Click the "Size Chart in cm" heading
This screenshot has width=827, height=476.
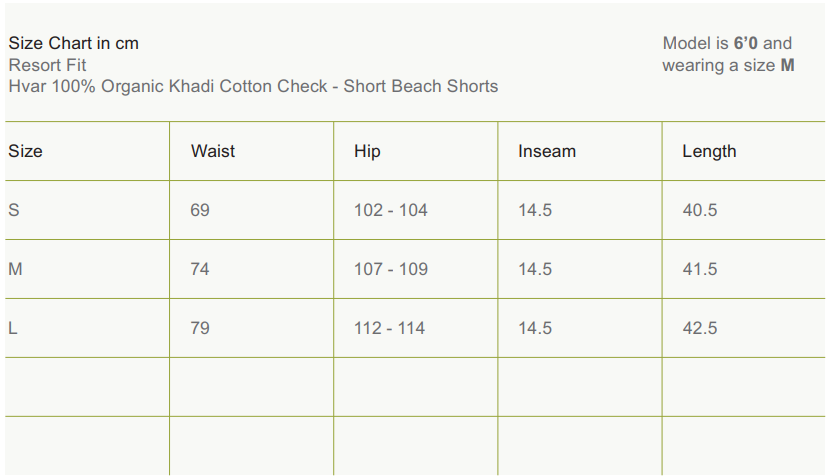tap(73, 43)
